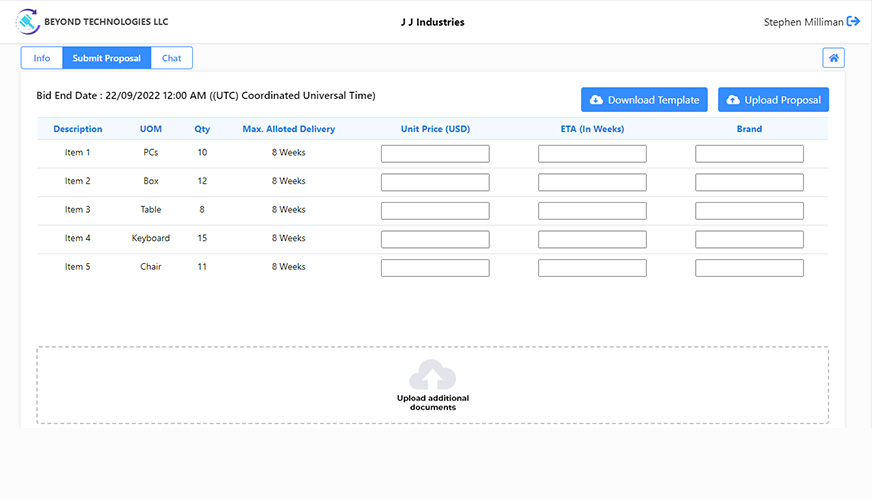
Task: Focus ETA field for Item 5
Action: coord(592,268)
